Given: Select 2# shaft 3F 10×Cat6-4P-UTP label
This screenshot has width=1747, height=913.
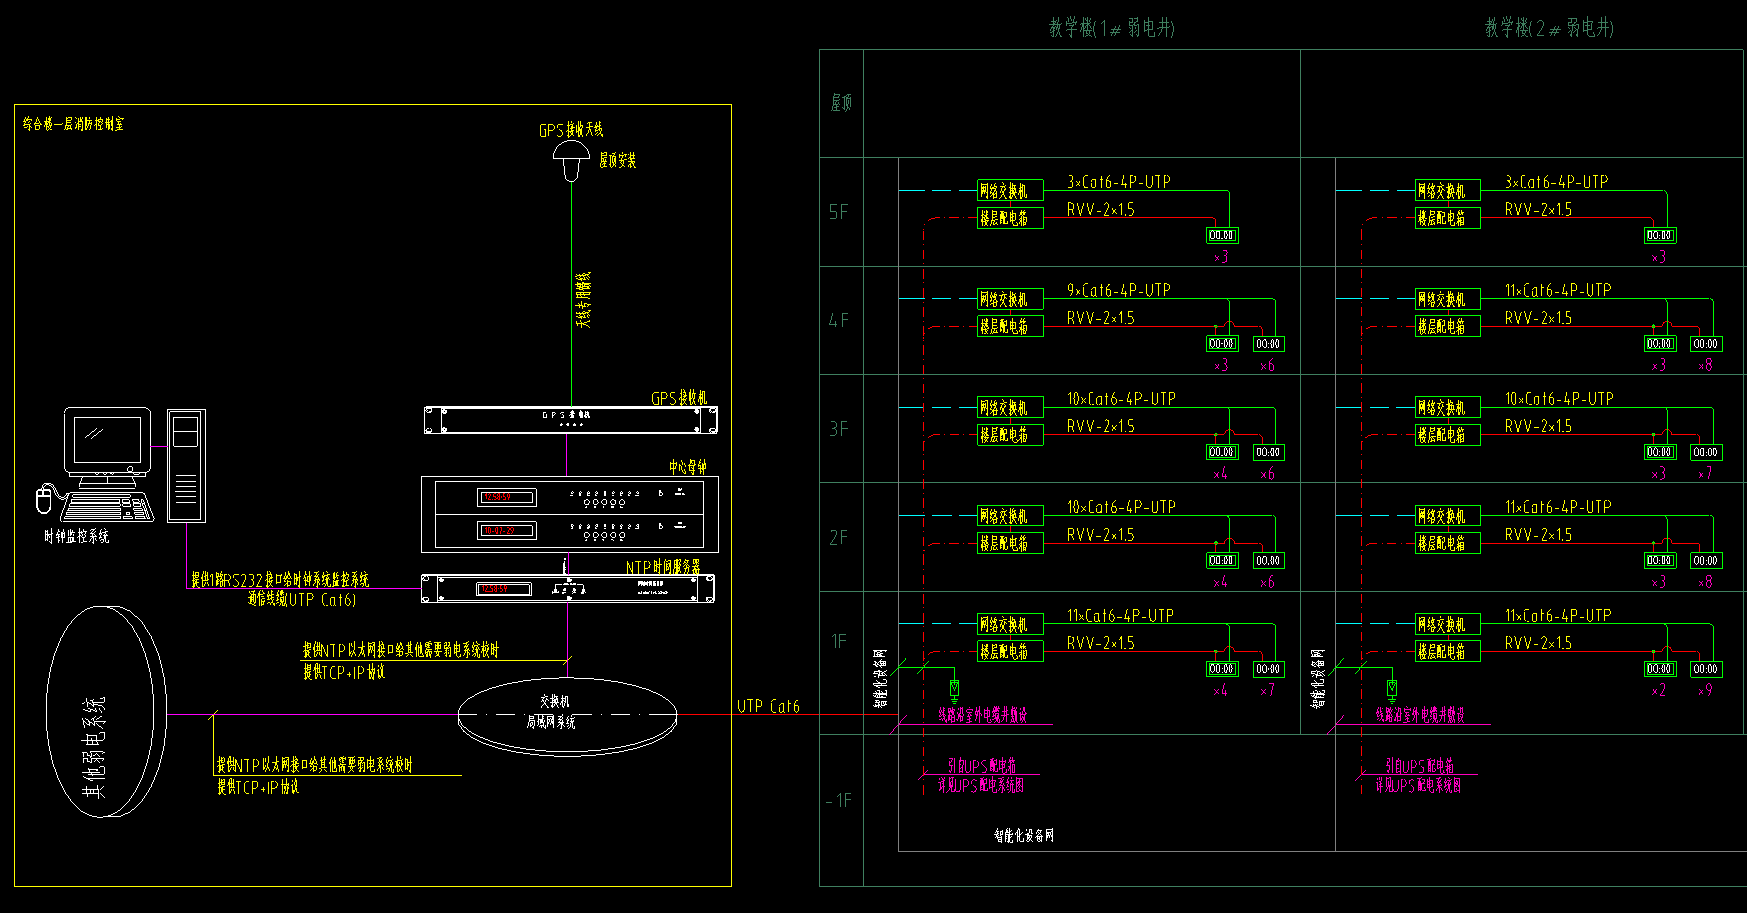Looking at the screenshot, I should tap(1559, 399).
